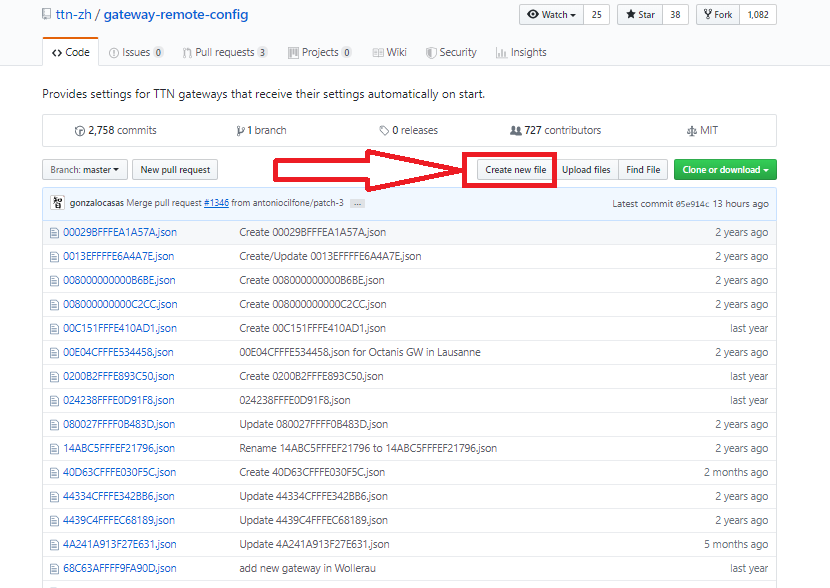830x588 pixels.
Task: Click the stargazers count 38
Action: coord(675,14)
